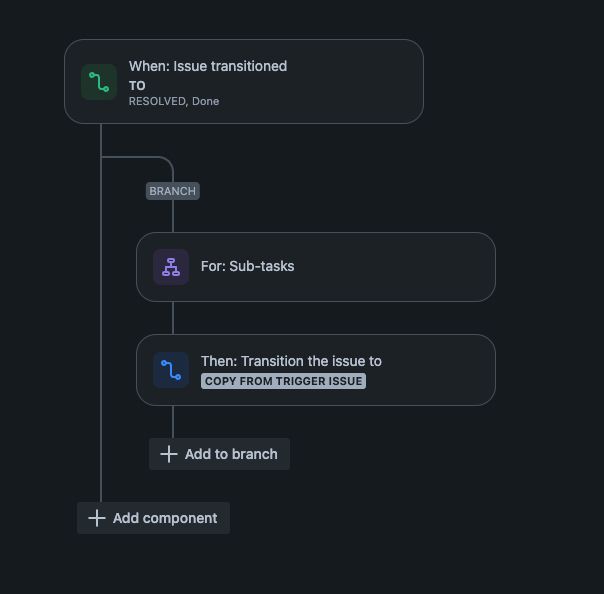
Task: Click connector line above Add to branch button
Action: pos(173,422)
